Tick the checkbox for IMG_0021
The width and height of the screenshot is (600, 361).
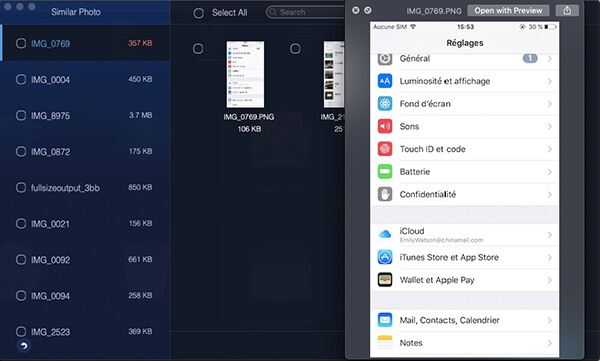21,224
